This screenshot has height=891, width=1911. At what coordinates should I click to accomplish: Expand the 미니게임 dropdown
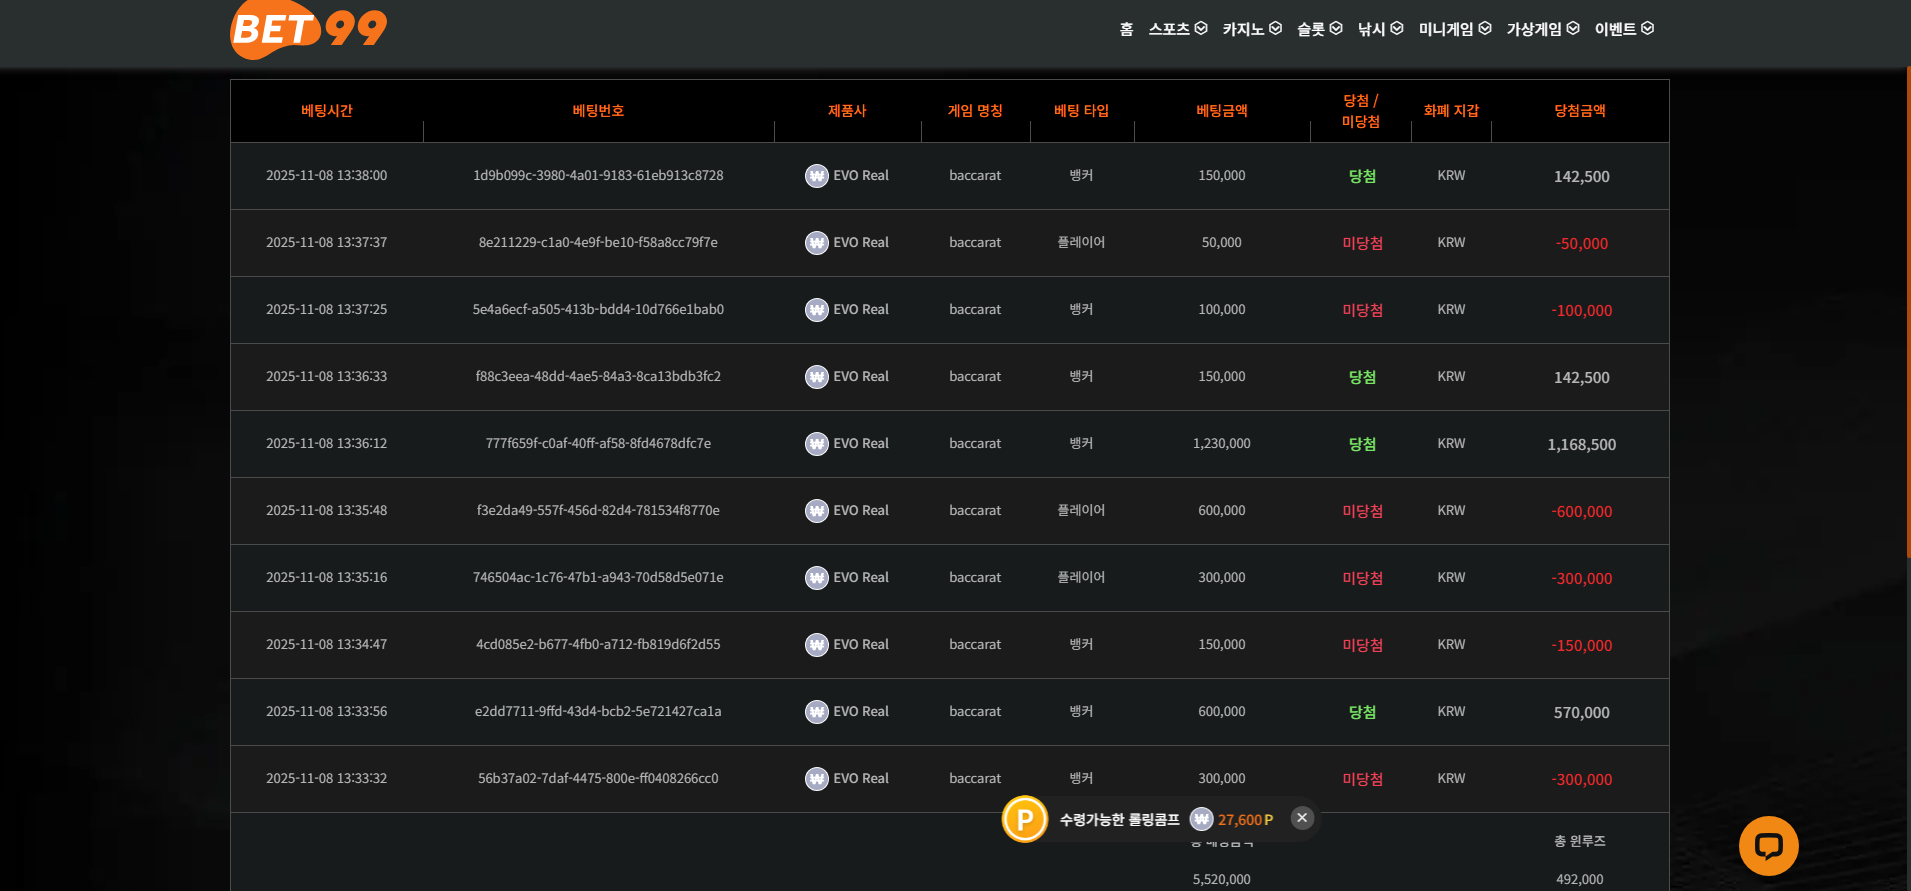pyautogui.click(x=1454, y=29)
